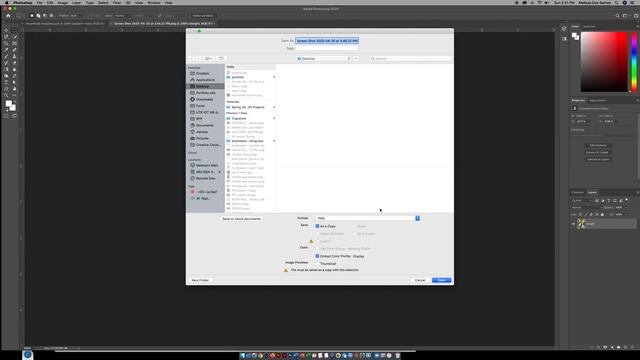Pick the Clone Stamp tool

coord(15,56)
